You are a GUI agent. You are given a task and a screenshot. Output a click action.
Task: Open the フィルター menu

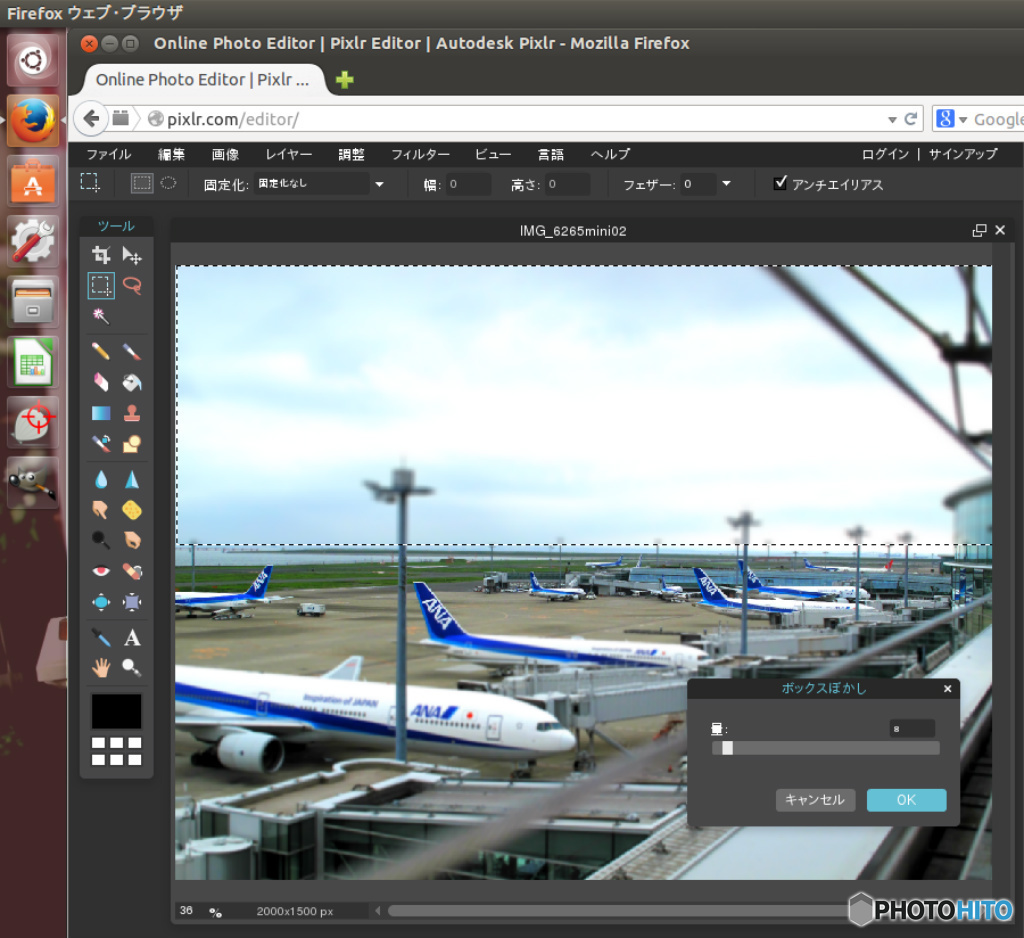point(420,154)
